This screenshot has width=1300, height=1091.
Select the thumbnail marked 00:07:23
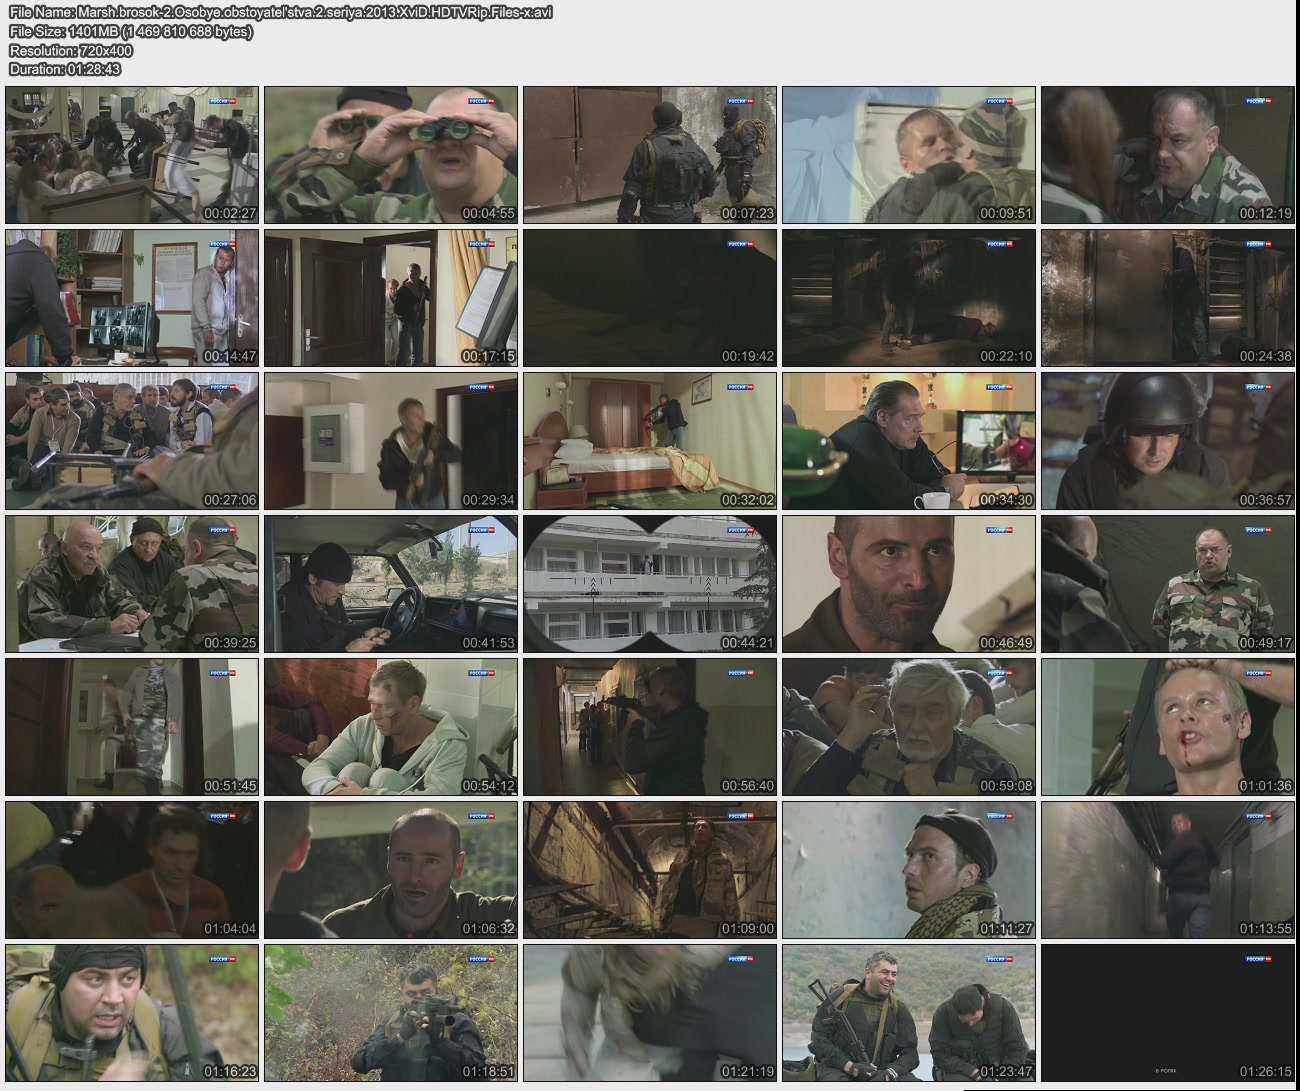650,155
